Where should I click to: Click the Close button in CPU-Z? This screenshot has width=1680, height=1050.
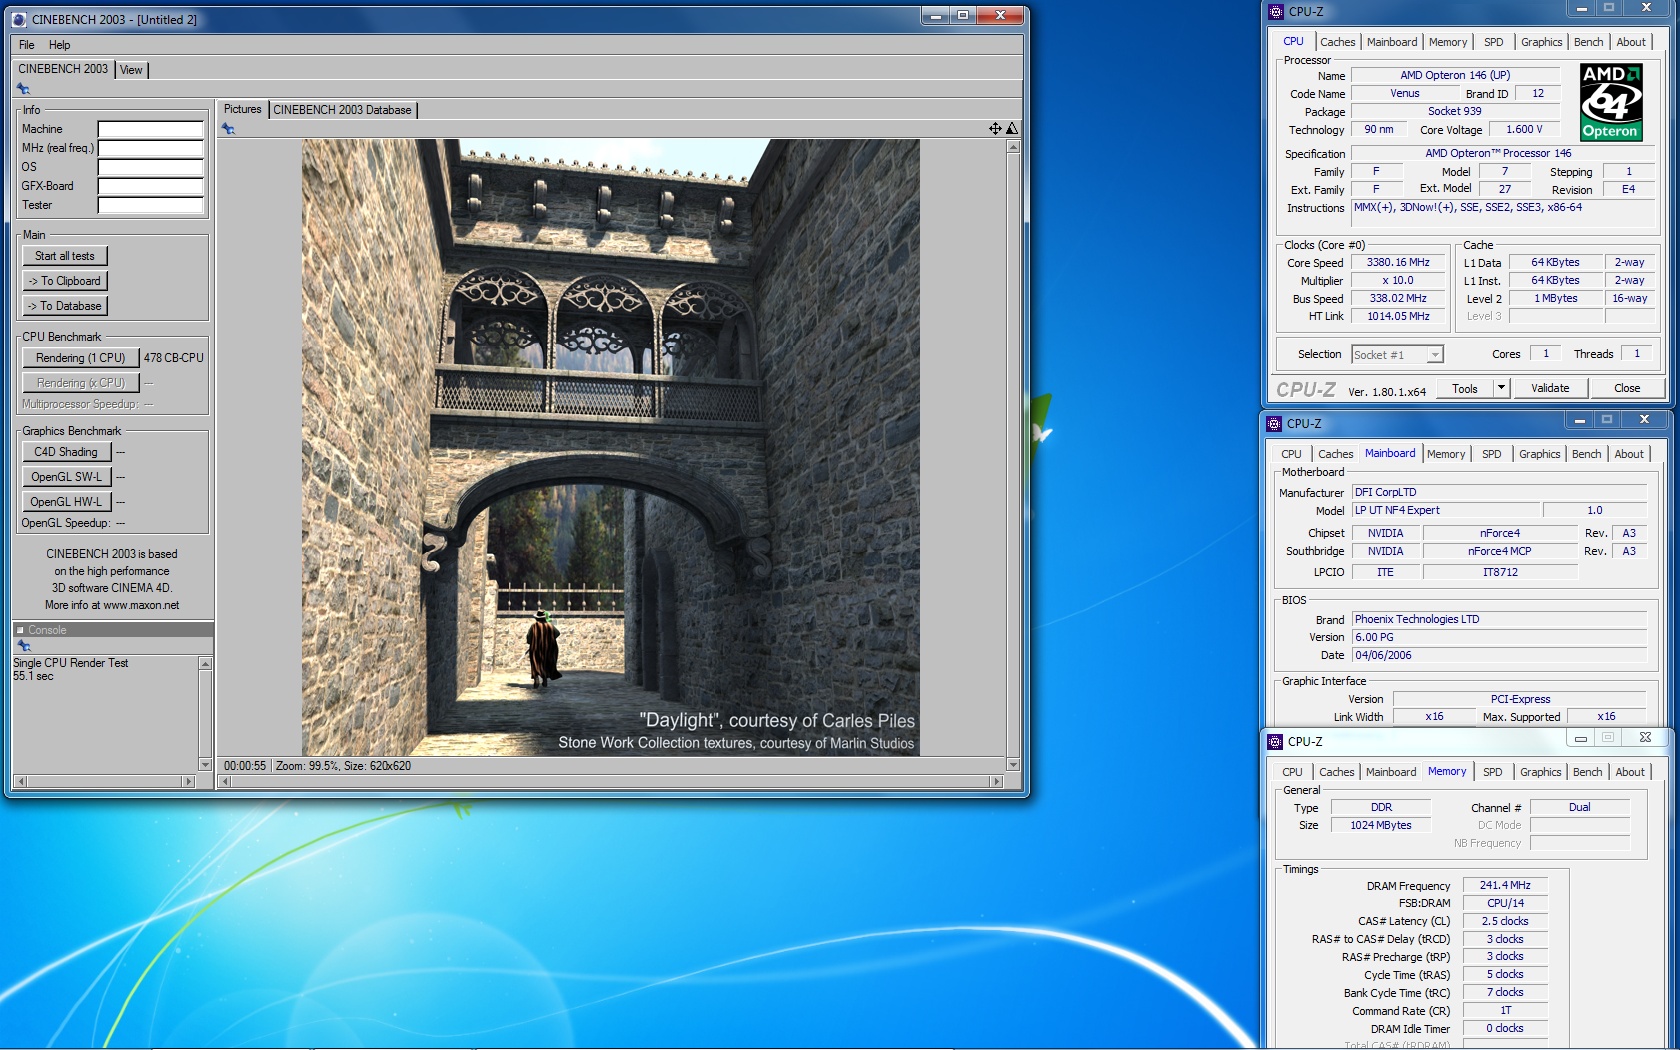click(x=1627, y=388)
